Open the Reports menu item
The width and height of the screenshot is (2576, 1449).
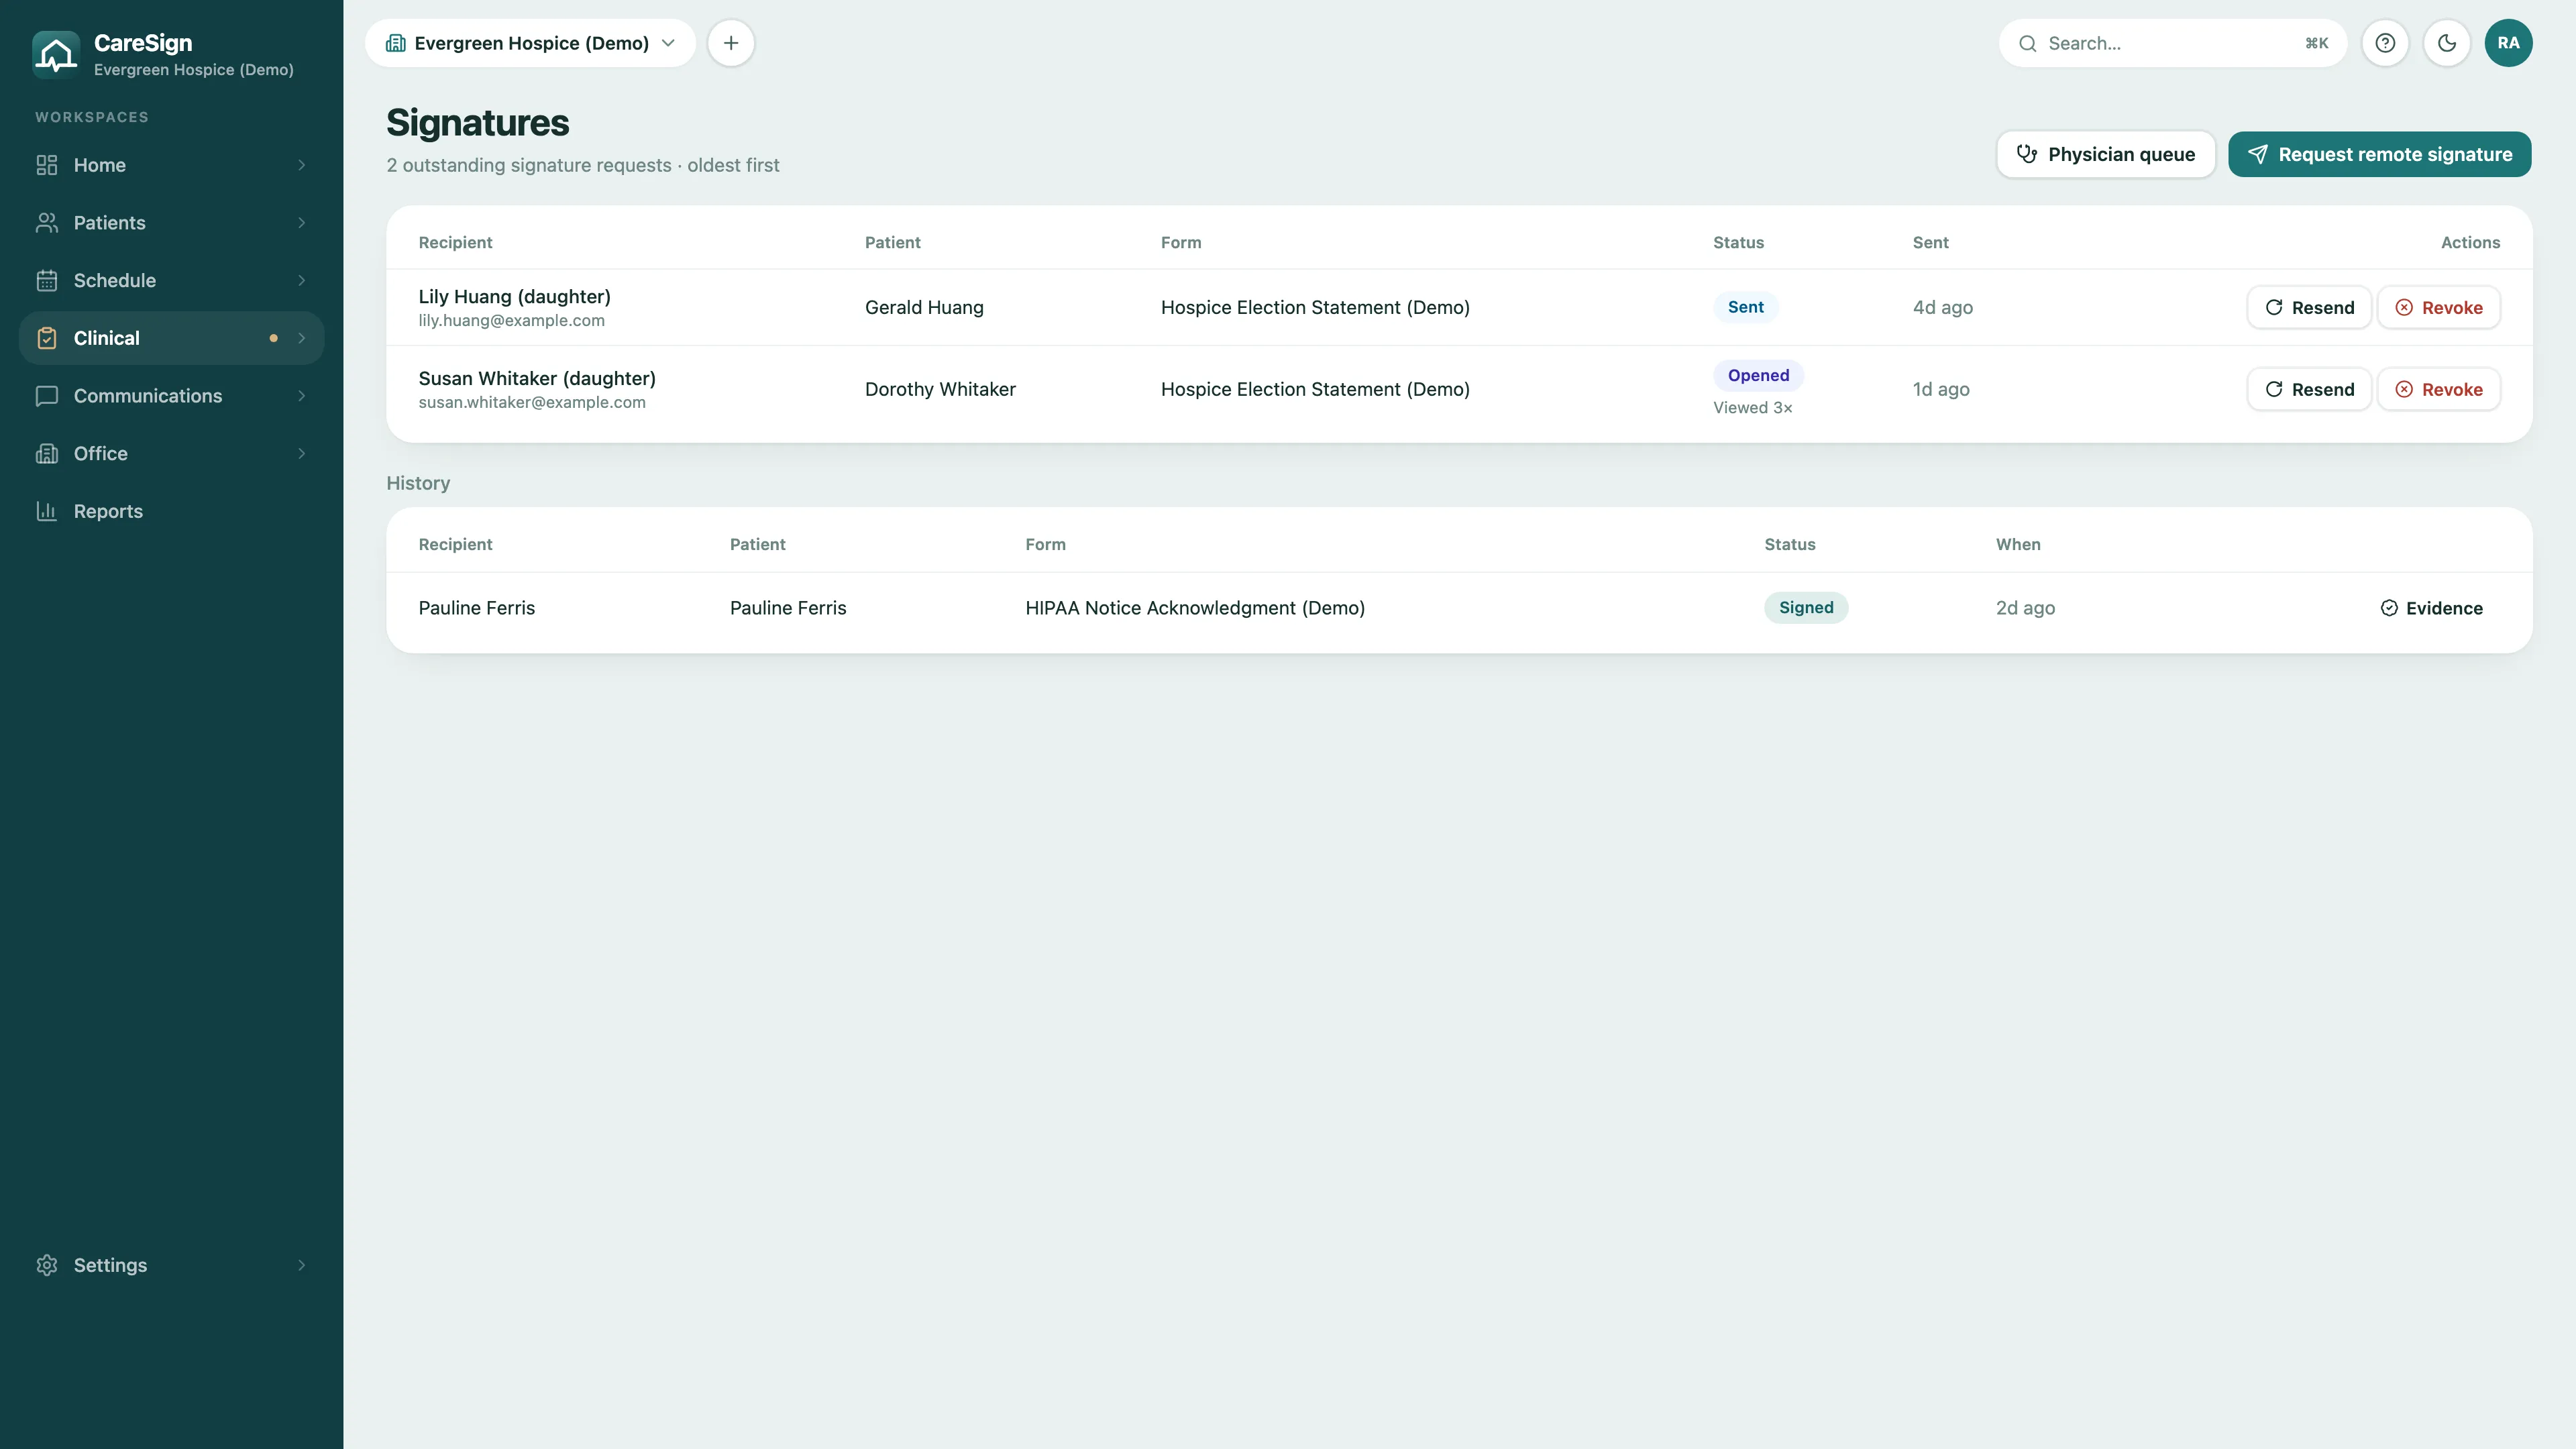click(x=171, y=511)
